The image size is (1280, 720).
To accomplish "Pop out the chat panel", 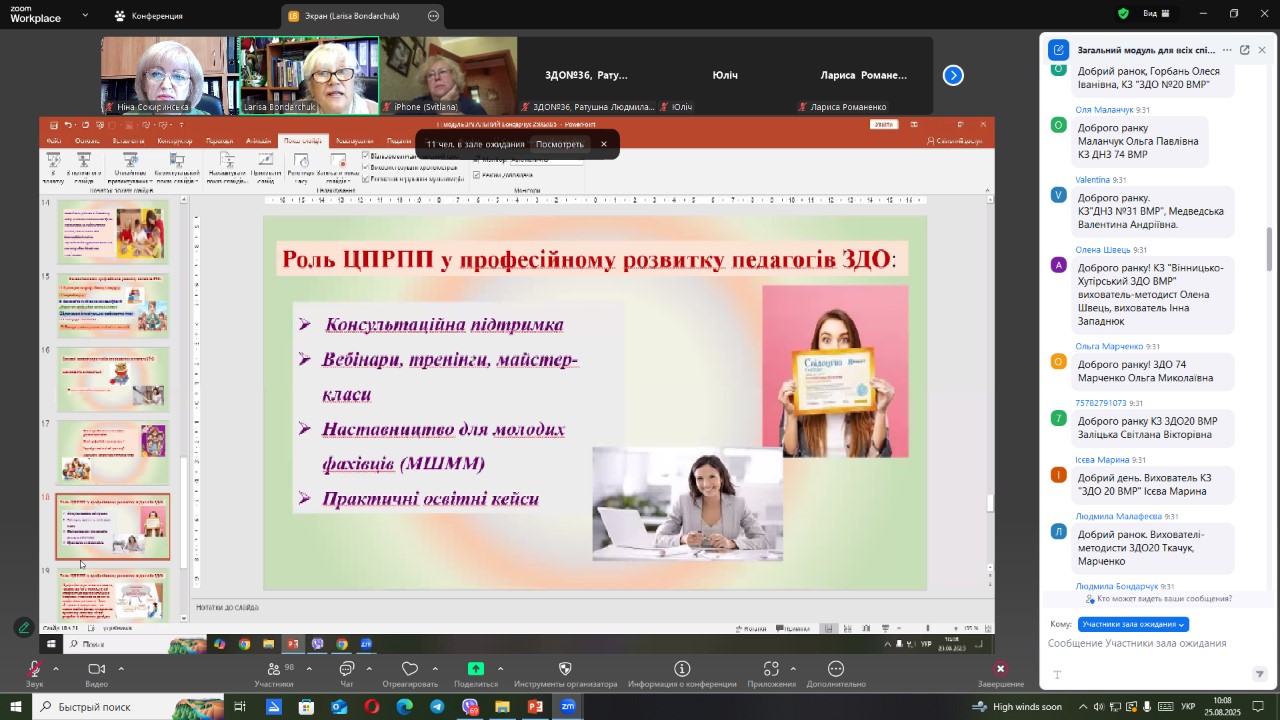I will pos(1244,50).
